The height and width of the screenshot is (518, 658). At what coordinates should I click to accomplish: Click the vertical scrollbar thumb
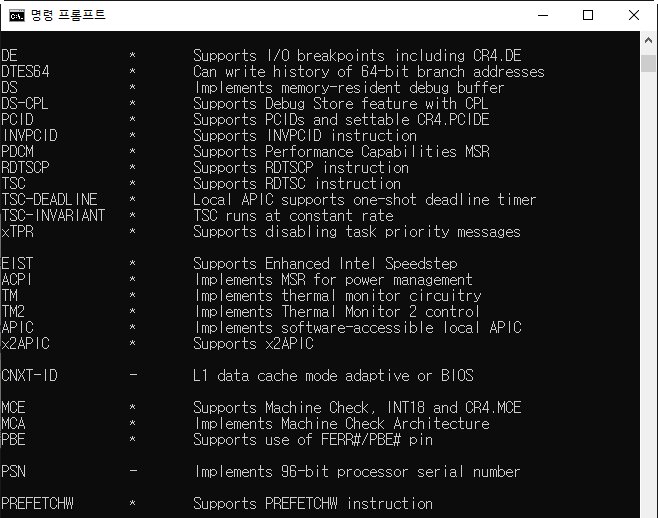[x=648, y=63]
